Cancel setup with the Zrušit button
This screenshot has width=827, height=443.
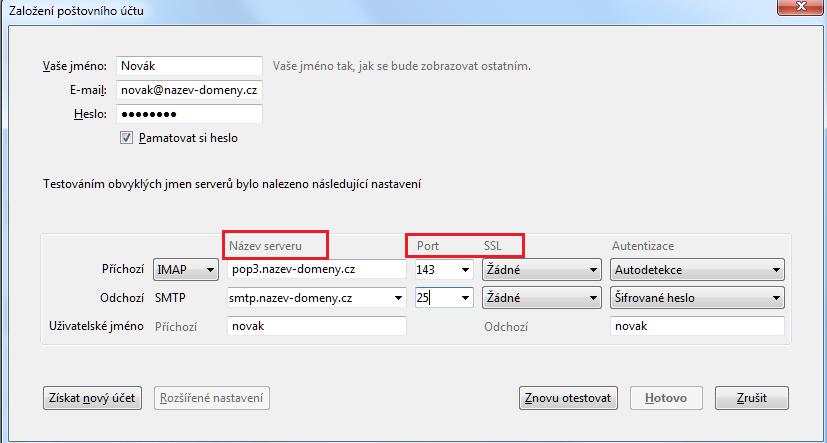[758, 398]
